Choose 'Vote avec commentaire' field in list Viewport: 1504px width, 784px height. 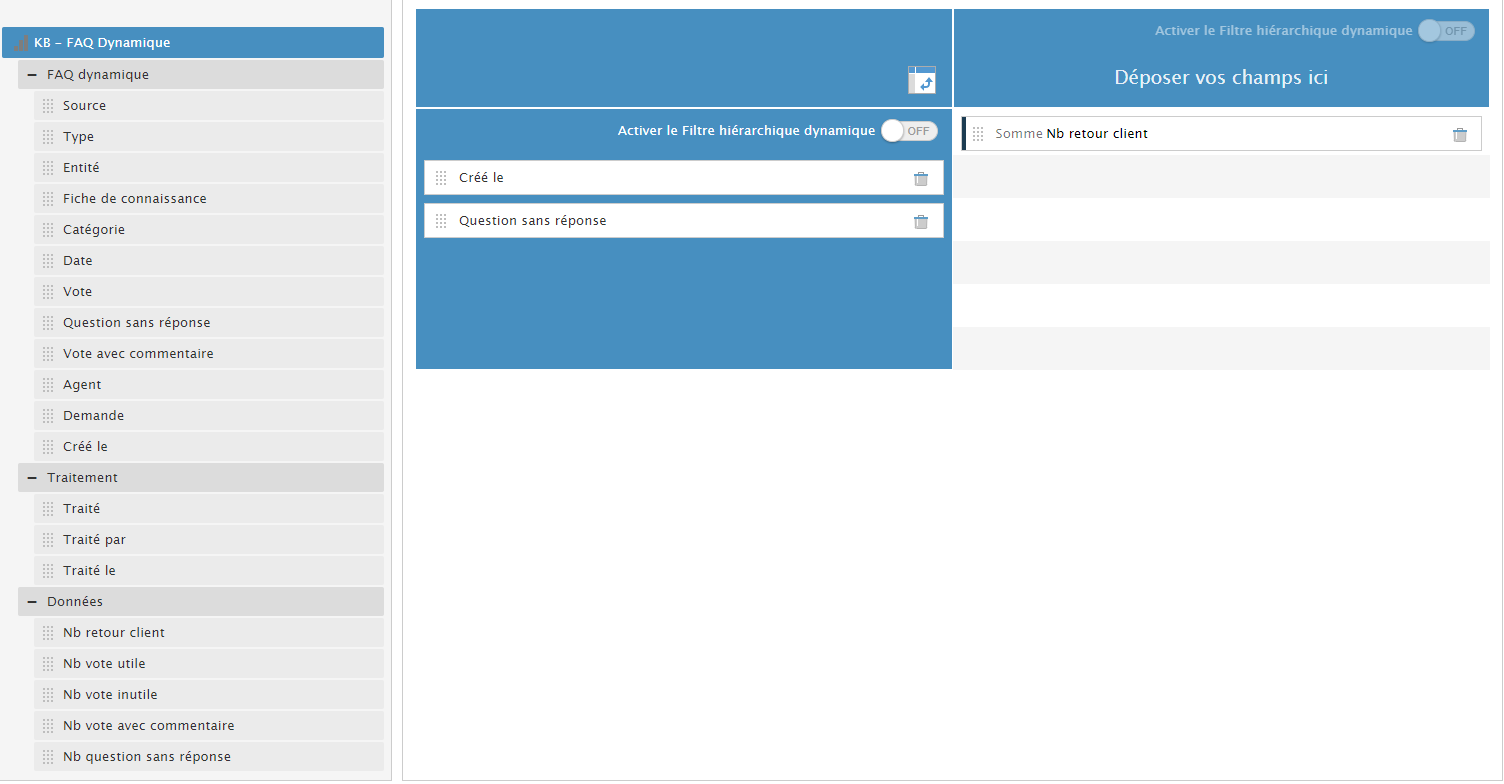coord(138,354)
